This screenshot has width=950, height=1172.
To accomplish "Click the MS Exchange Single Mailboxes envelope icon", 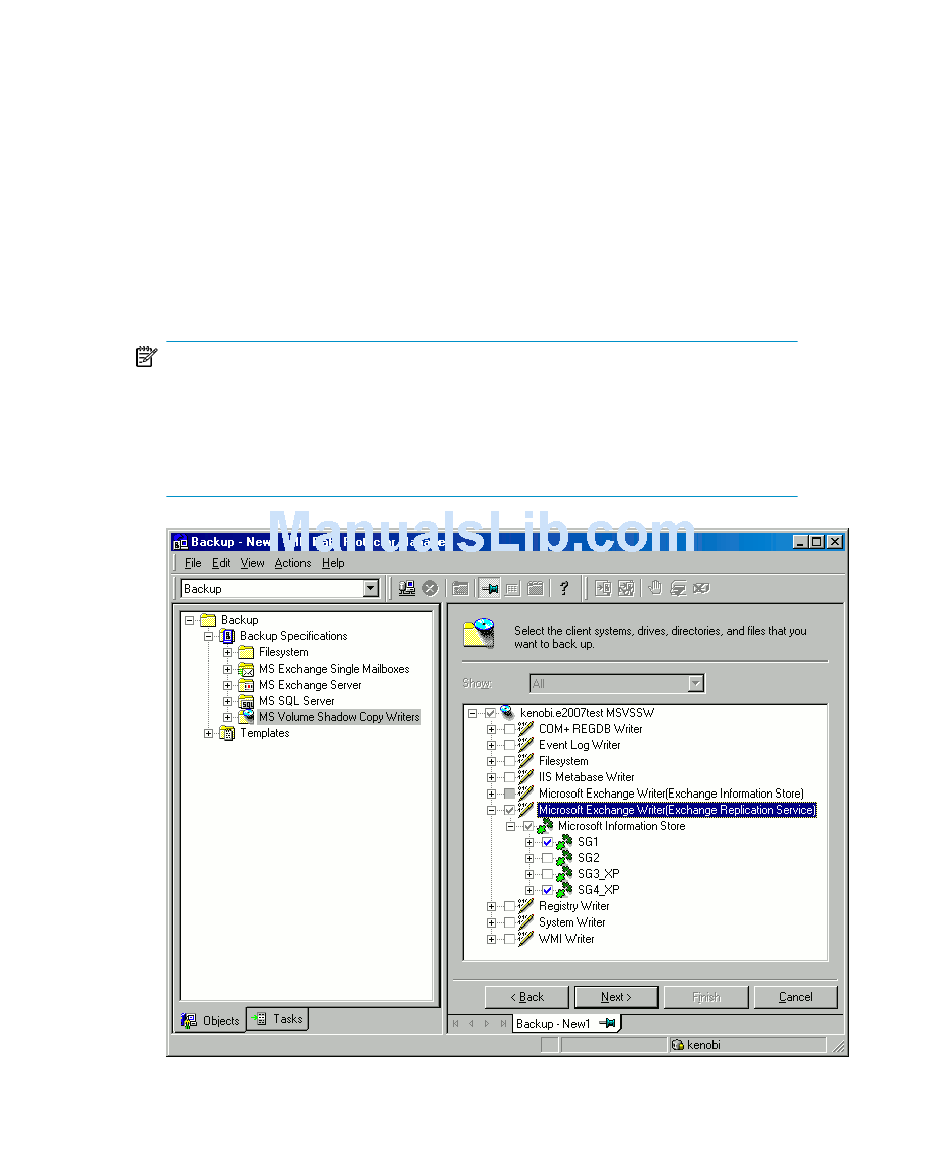I will pyautogui.click(x=246, y=669).
